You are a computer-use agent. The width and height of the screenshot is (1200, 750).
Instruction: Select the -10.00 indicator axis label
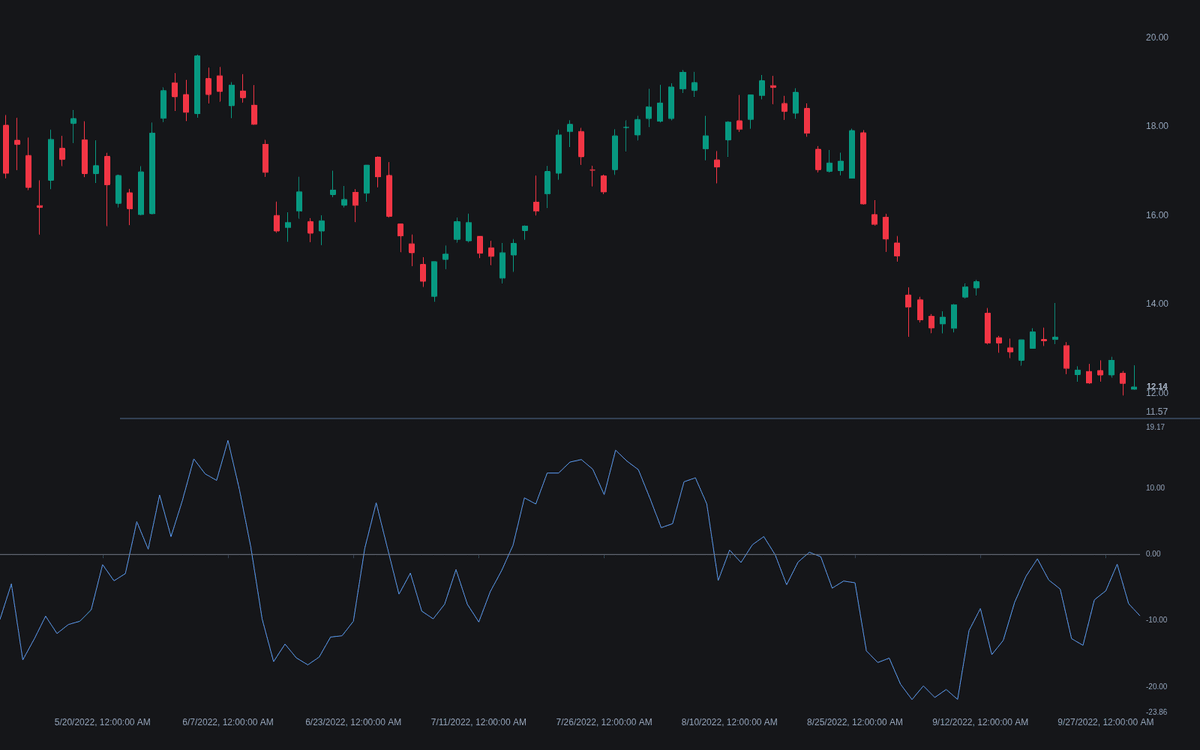tap(1155, 620)
